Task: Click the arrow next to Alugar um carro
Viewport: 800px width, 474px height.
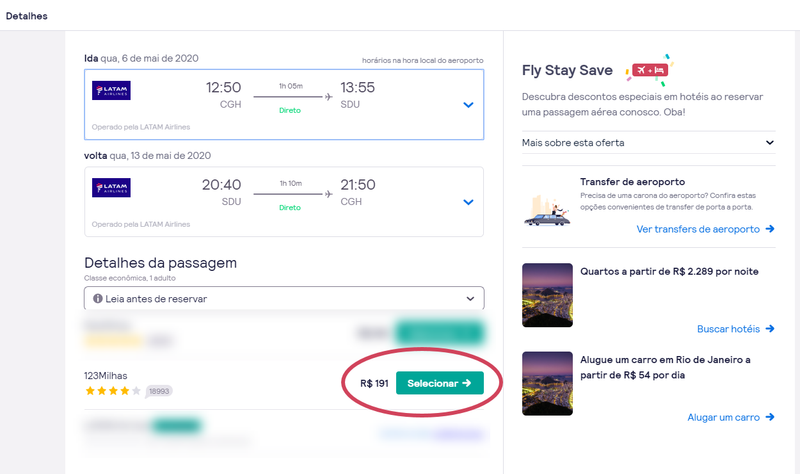Action: click(770, 417)
